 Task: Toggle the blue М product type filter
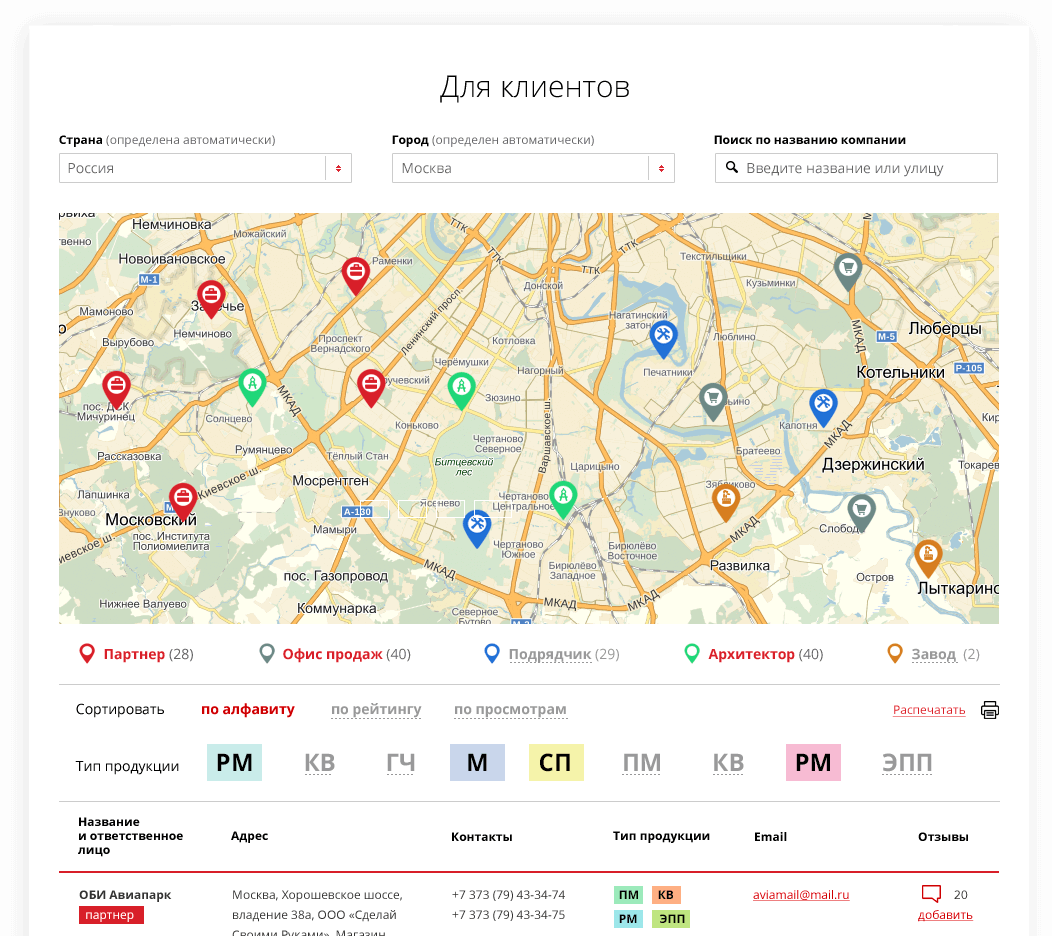point(477,762)
